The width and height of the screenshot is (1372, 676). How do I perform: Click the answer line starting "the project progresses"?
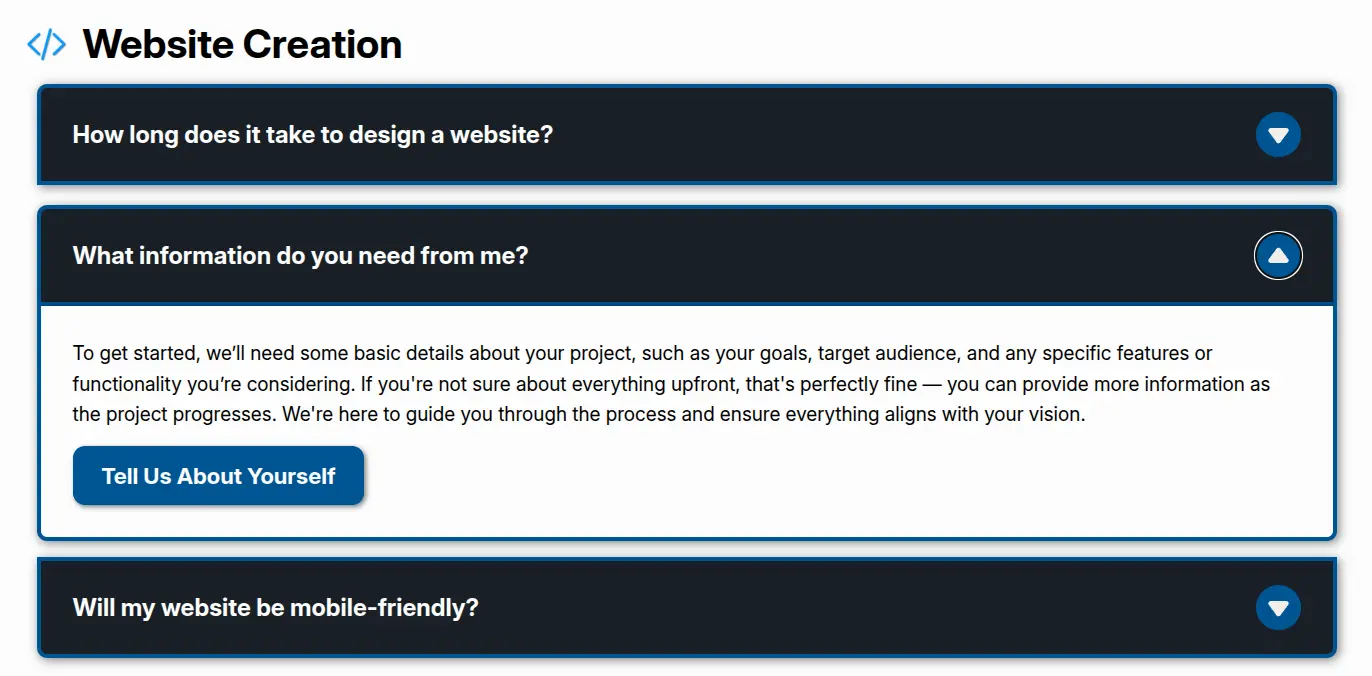(578, 414)
